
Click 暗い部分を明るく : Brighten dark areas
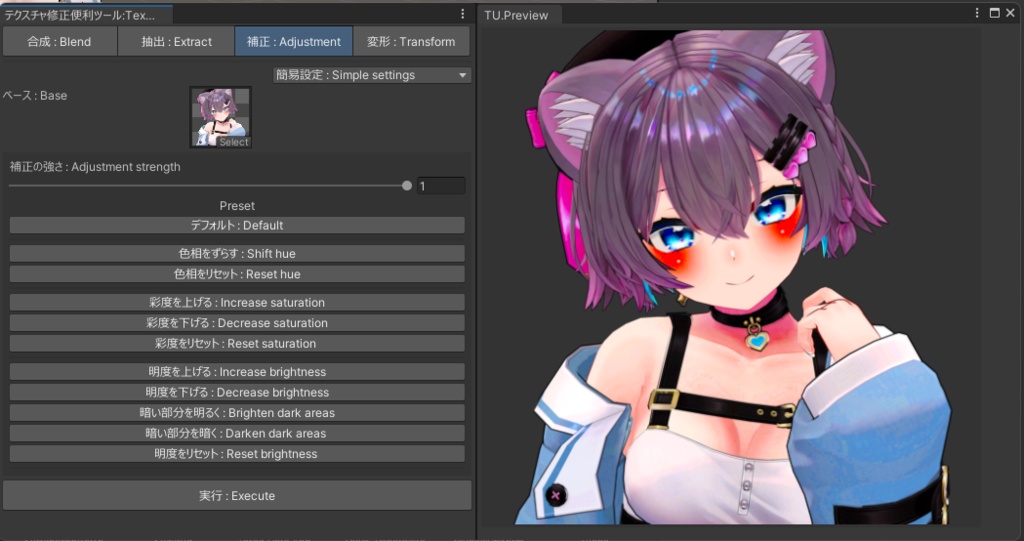[237, 413]
